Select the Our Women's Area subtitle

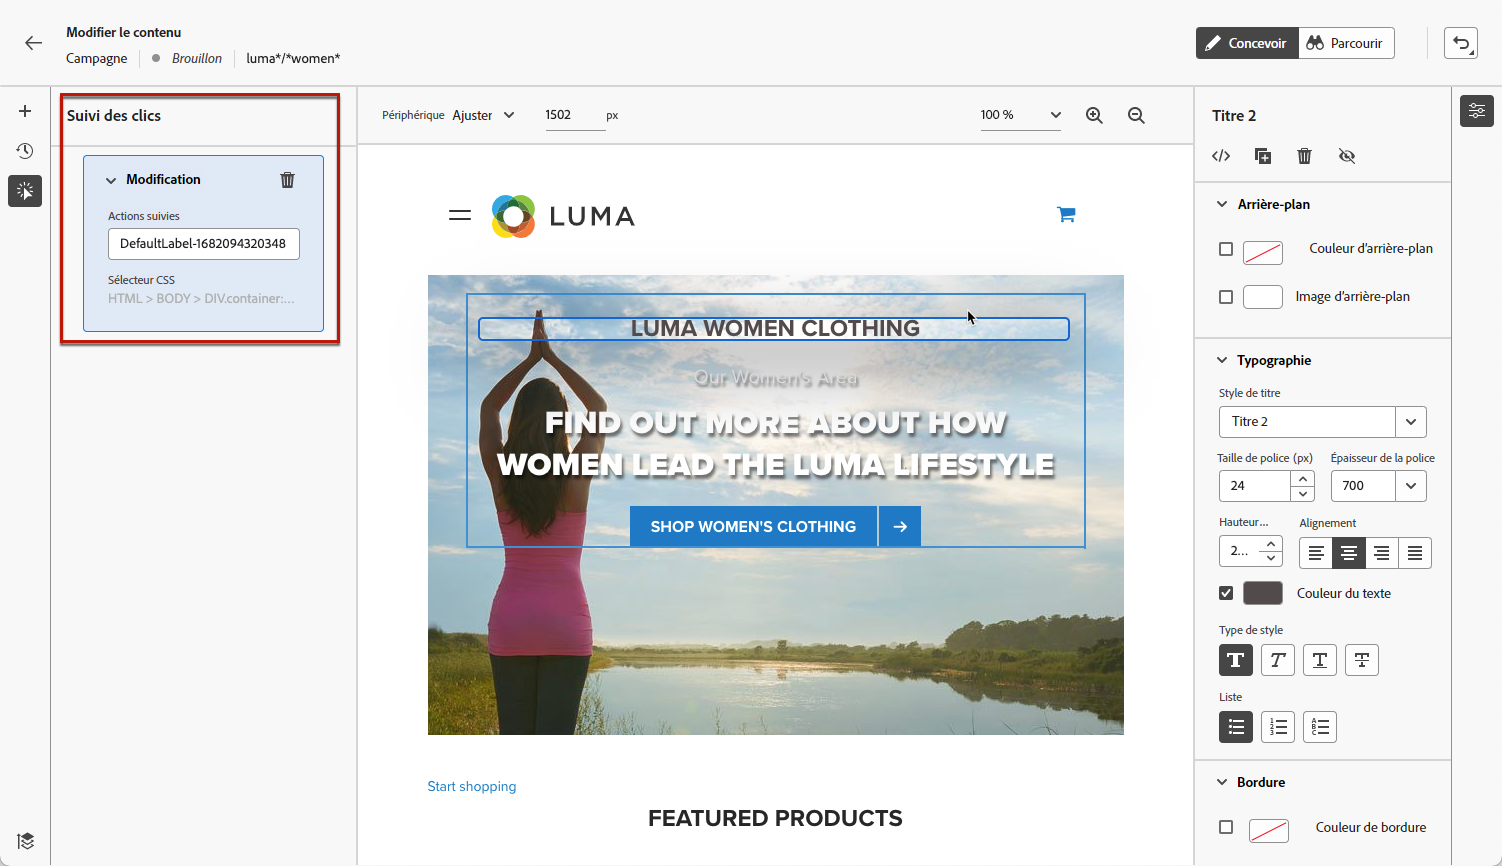click(776, 379)
